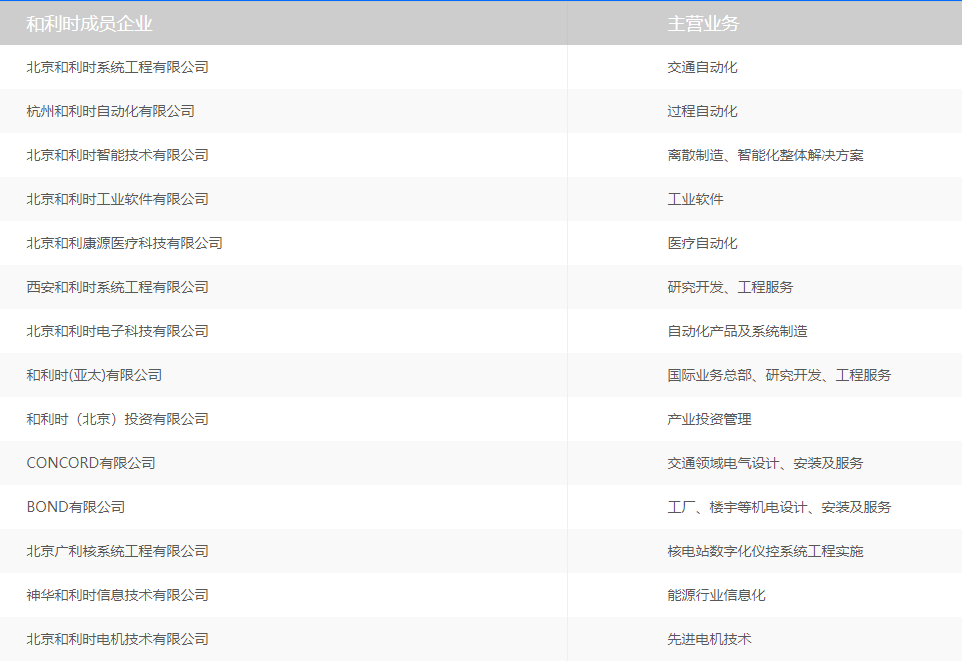This screenshot has height=661, width=962.
Task: Click 北京和利时智能技术有限公司 entry
Action: coord(117,155)
